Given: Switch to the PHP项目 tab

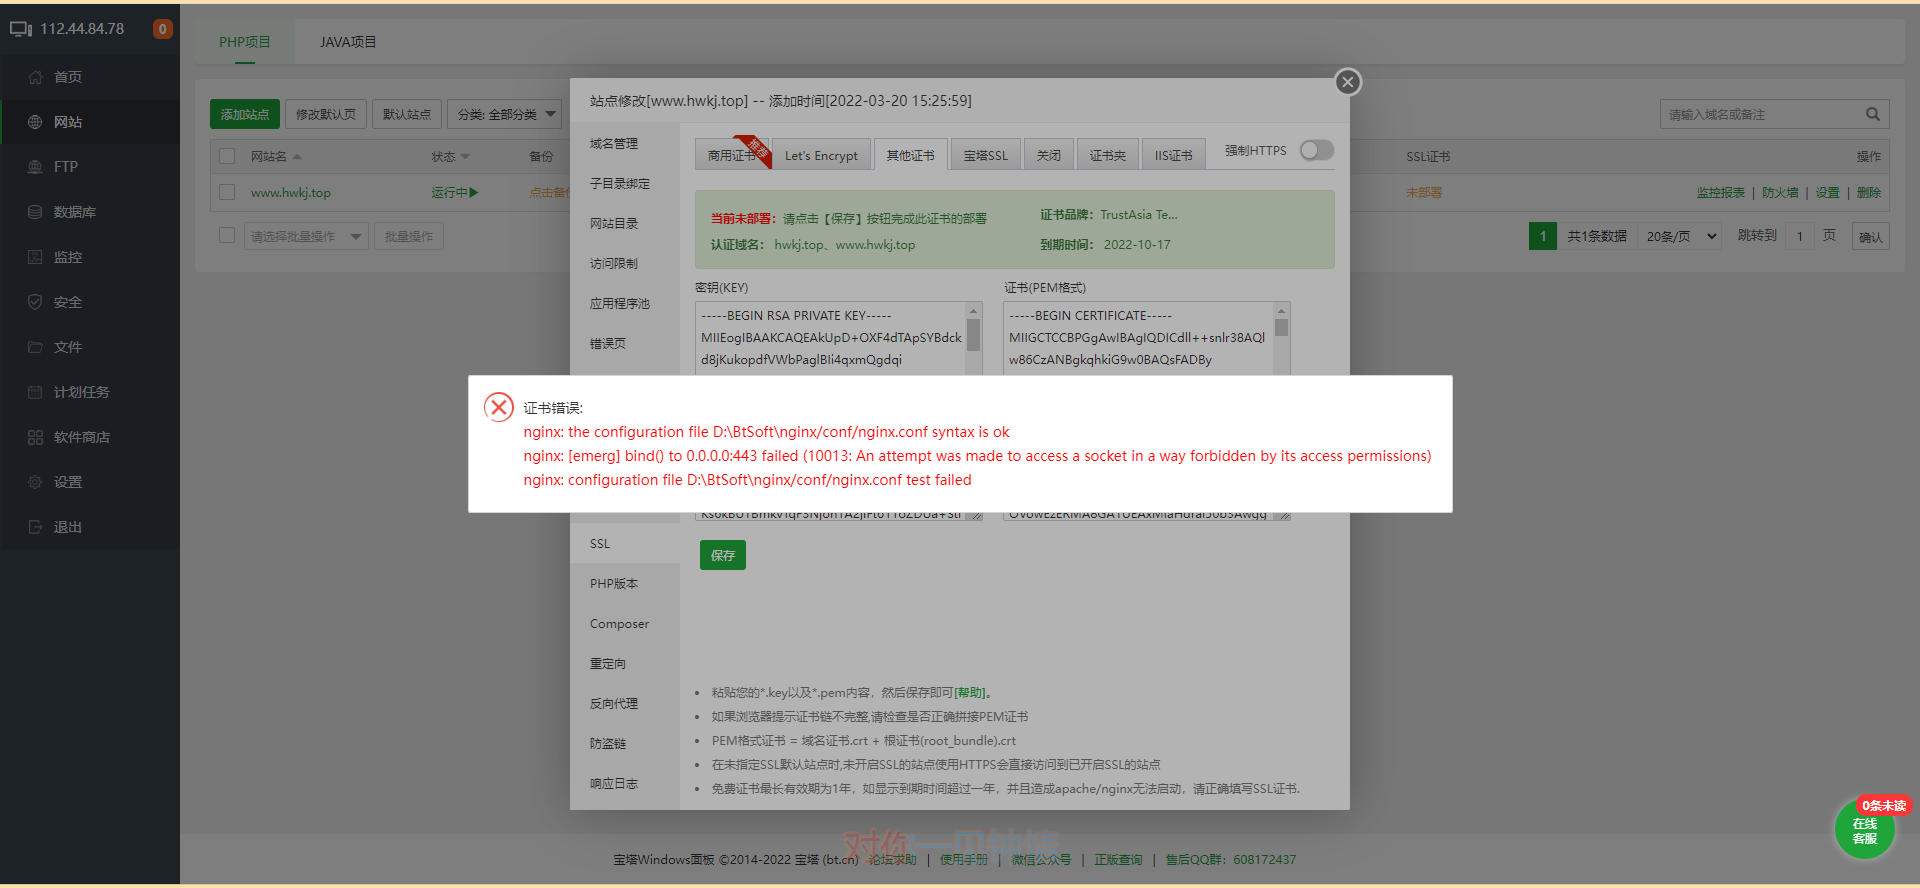Looking at the screenshot, I should click(x=245, y=42).
